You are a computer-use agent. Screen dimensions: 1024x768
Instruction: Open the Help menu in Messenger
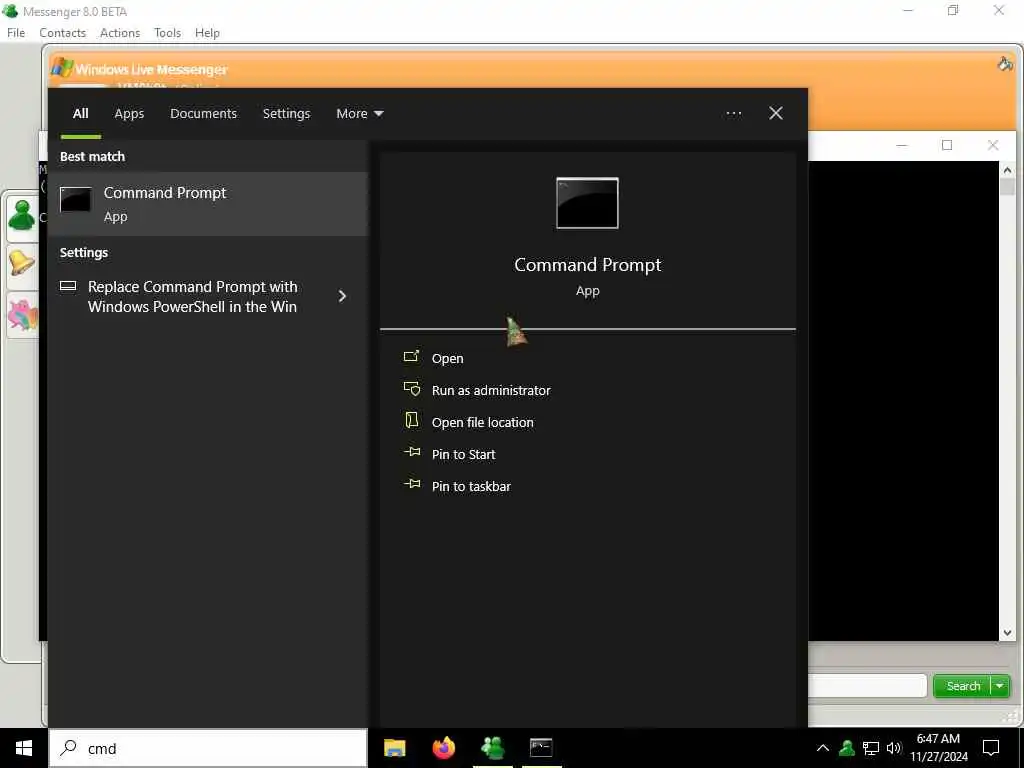tap(207, 33)
